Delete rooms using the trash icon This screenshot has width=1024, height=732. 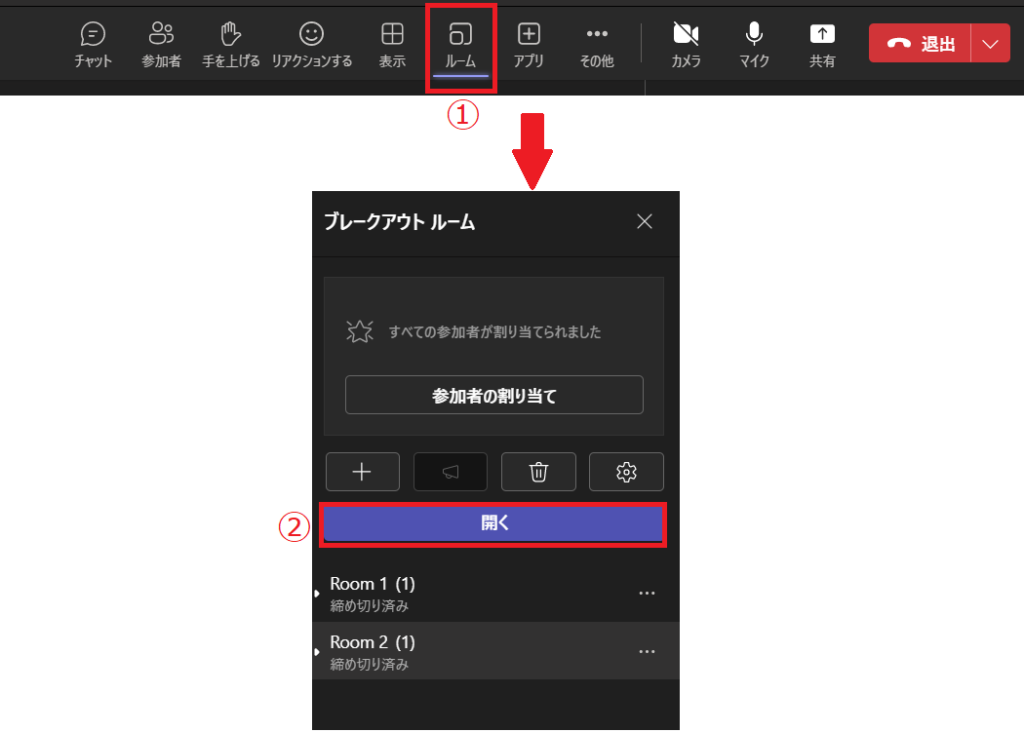click(x=538, y=472)
